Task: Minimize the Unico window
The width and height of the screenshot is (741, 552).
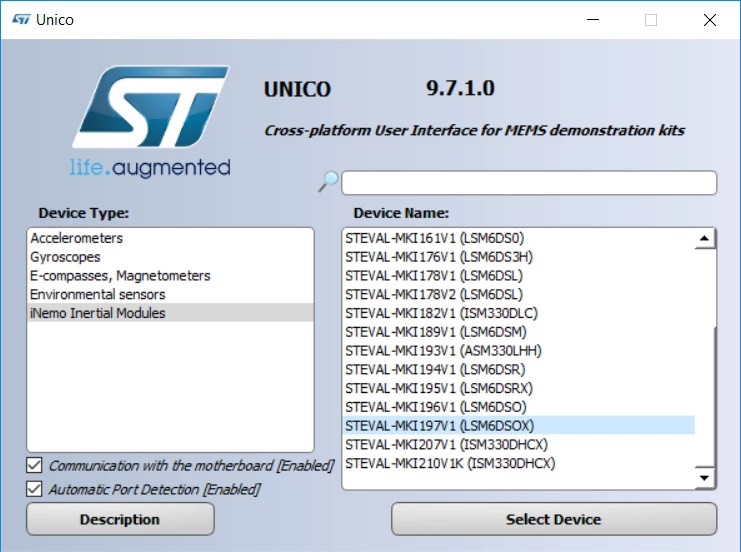Action: point(593,19)
